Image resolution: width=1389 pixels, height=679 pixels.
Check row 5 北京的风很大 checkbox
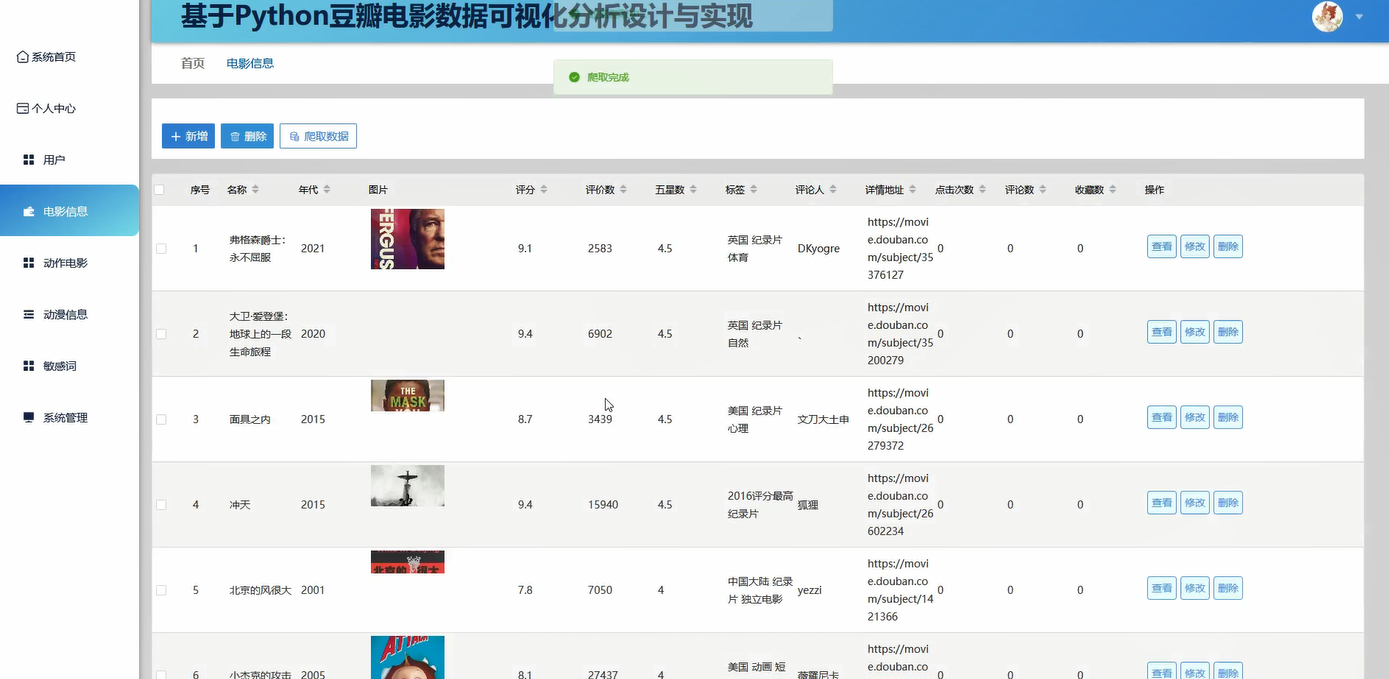[161, 590]
